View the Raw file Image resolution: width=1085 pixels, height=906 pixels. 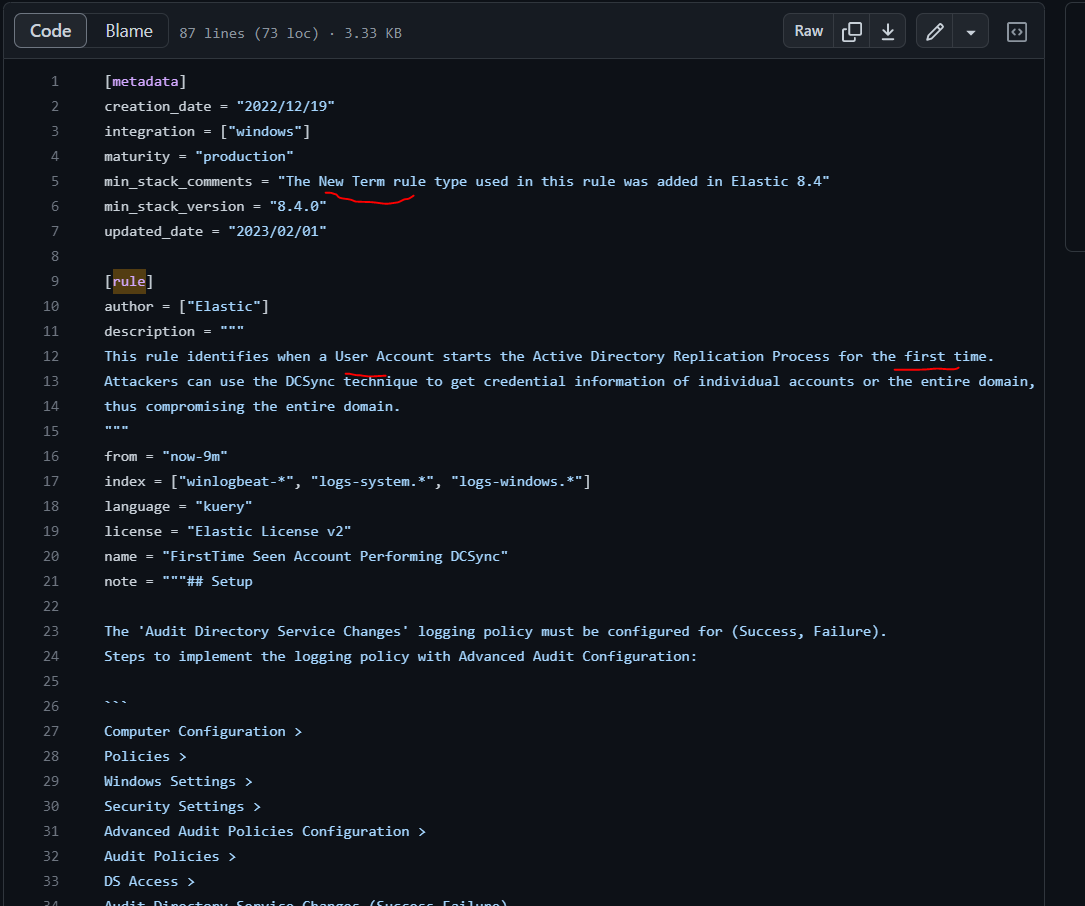[807, 31]
